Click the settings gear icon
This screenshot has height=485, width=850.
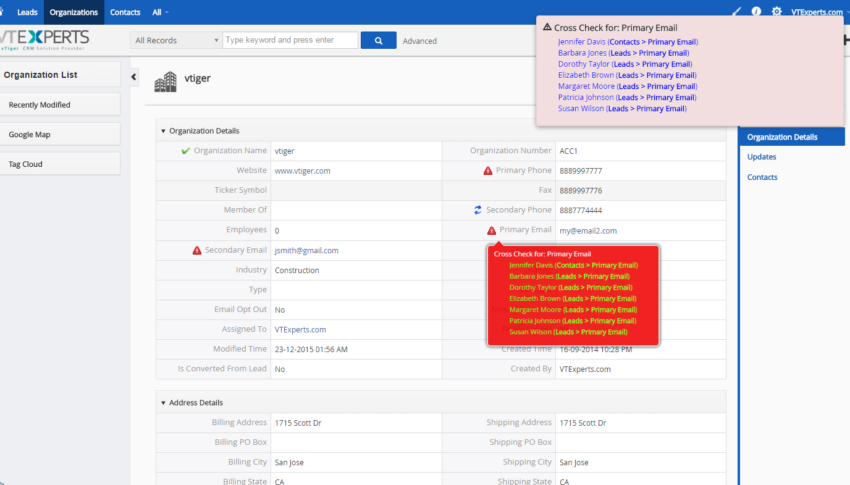(x=777, y=11)
